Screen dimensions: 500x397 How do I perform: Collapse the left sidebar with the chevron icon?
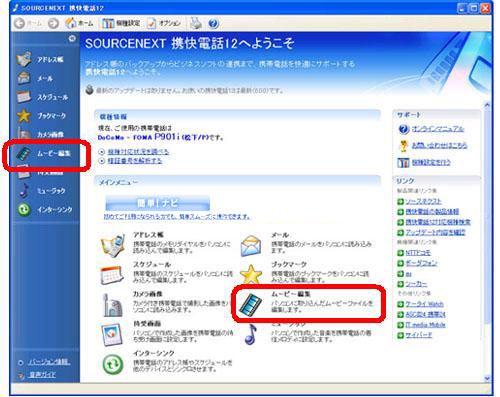pyautogui.click(x=72, y=39)
